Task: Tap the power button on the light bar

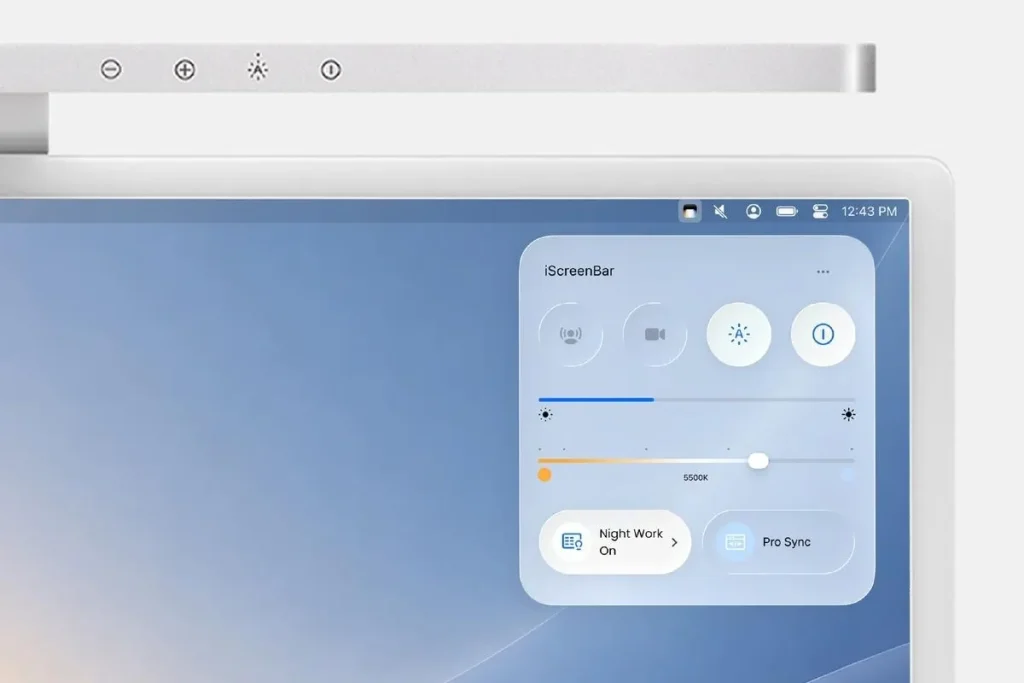Action: click(330, 69)
